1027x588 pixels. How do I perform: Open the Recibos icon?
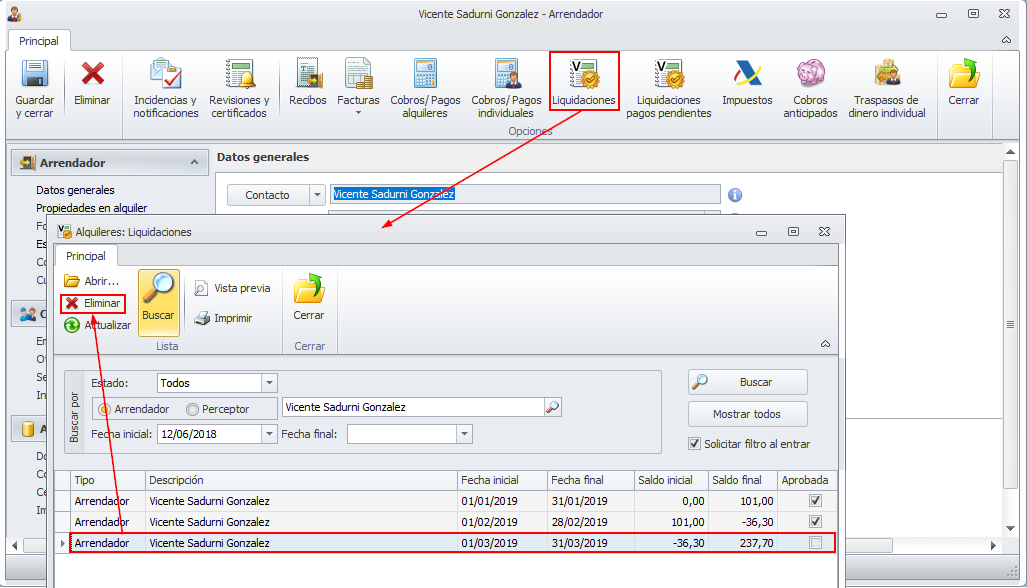point(308,76)
